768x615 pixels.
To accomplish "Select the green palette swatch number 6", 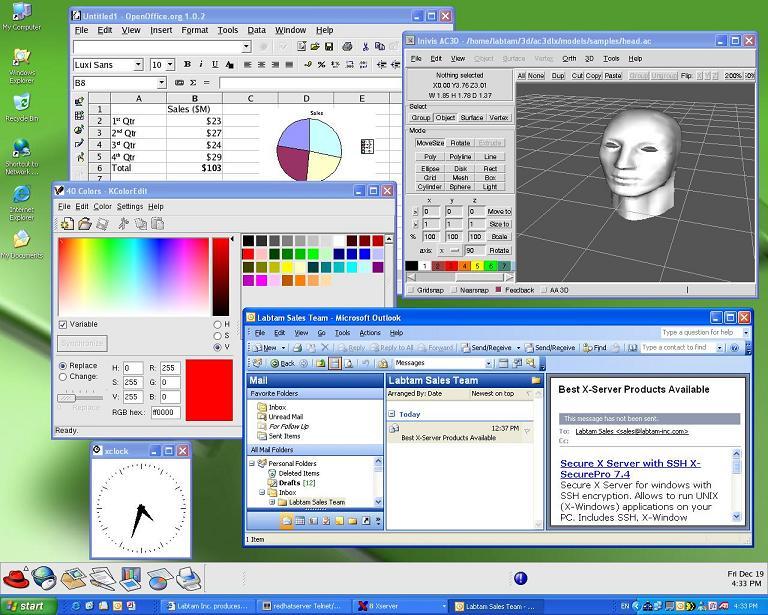I will pos(491,266).
